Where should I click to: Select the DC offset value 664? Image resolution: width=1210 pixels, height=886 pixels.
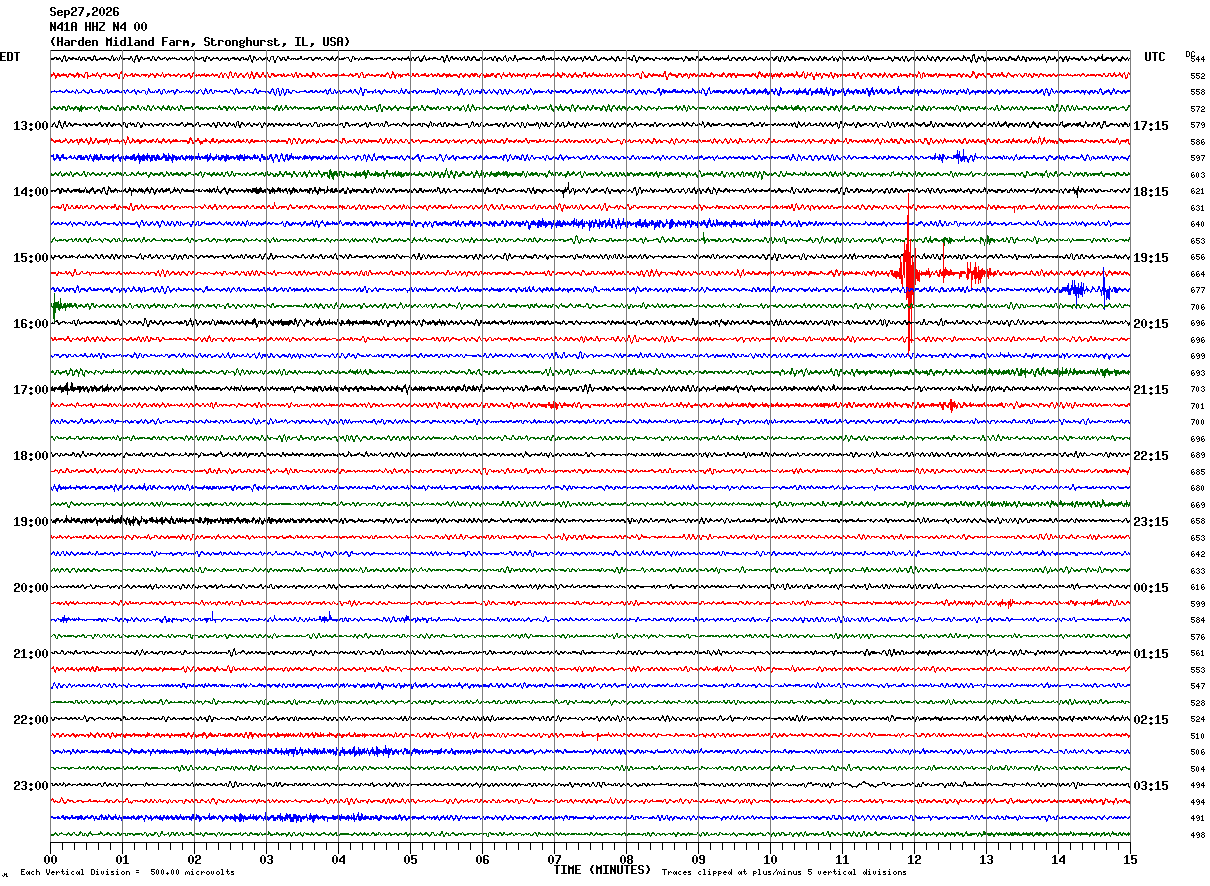(1197, 274)
